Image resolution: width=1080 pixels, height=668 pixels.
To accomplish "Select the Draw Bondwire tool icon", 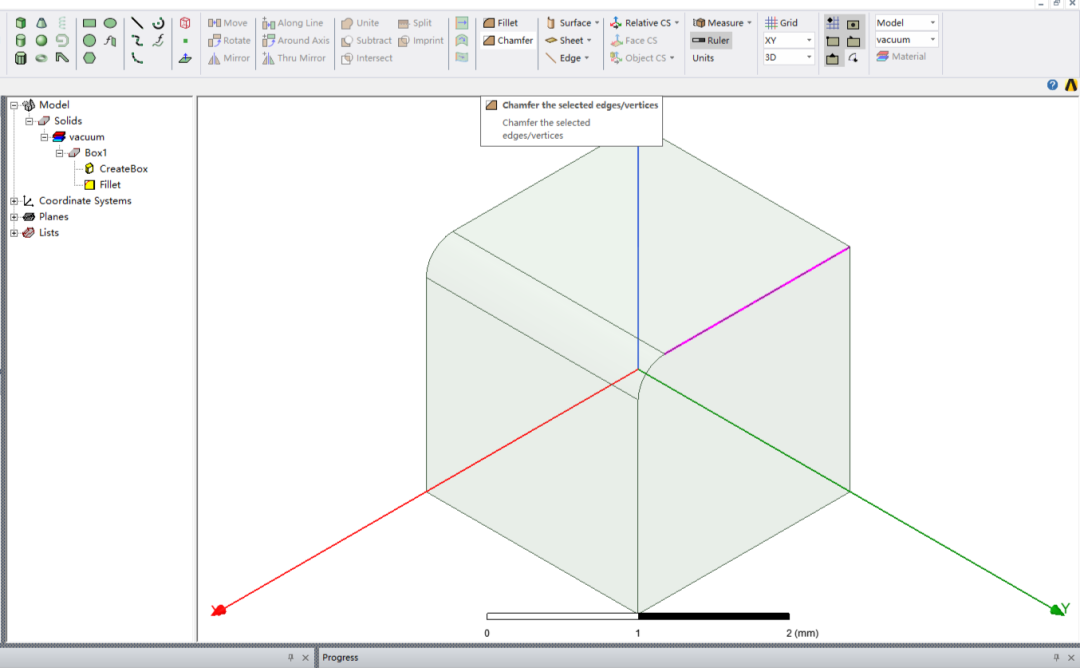I will [x=62, y=58].
